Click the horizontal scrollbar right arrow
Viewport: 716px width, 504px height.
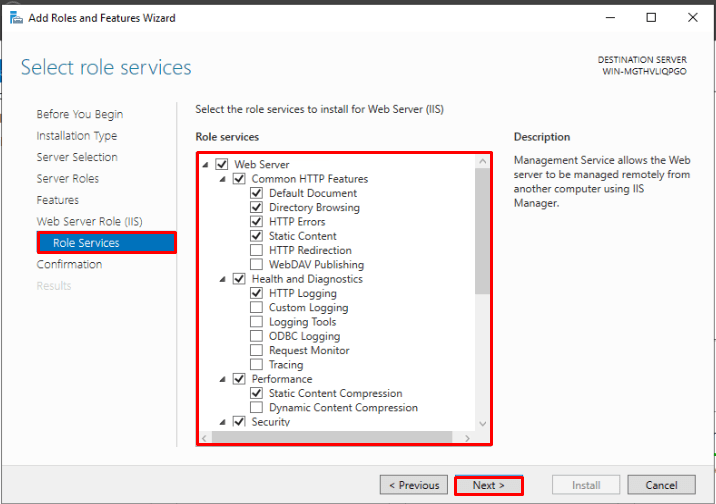(x=466, y=437)
